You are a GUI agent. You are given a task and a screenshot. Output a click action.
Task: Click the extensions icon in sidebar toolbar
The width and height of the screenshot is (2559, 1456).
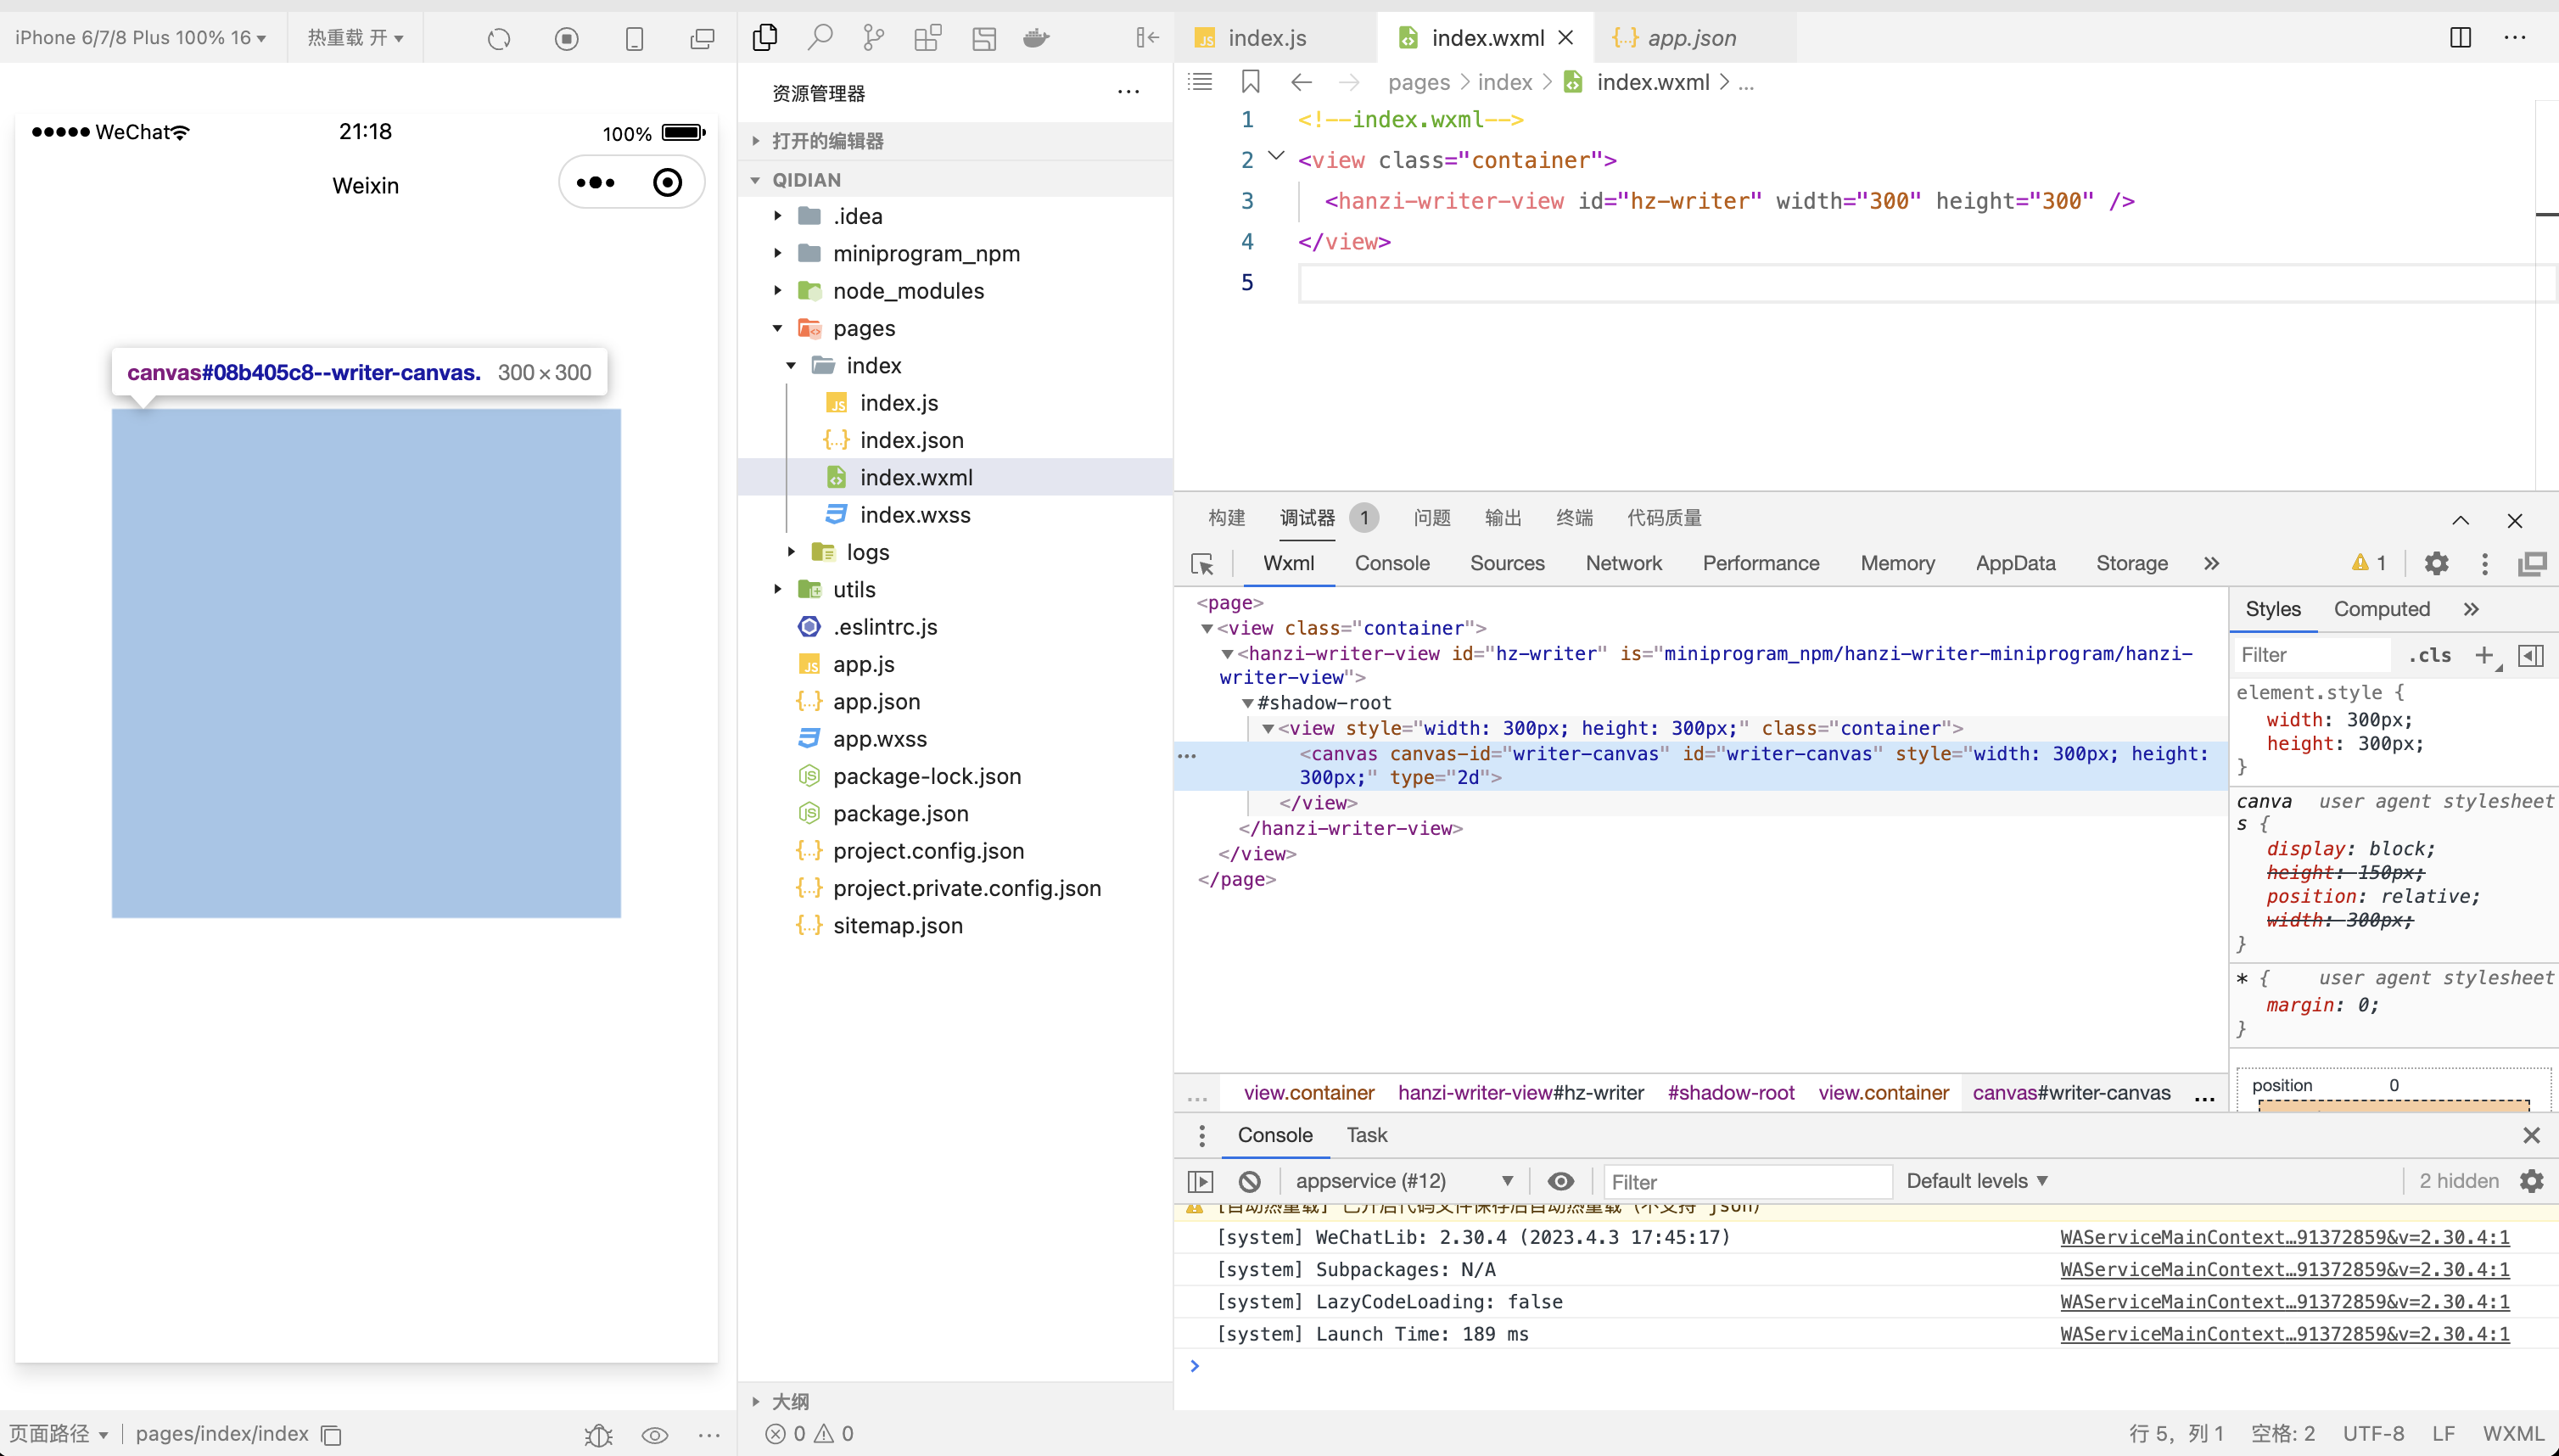[927, 38]
